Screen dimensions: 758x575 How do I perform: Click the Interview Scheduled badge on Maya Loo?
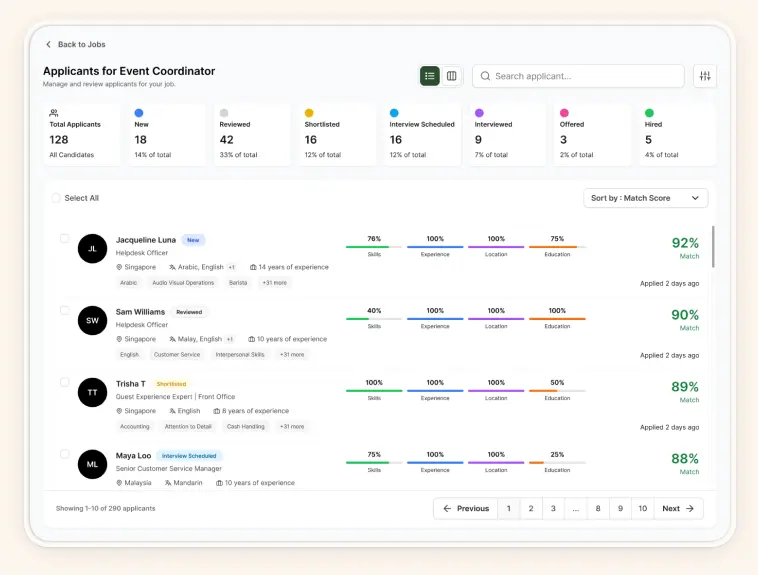click(x=189, y=456)
